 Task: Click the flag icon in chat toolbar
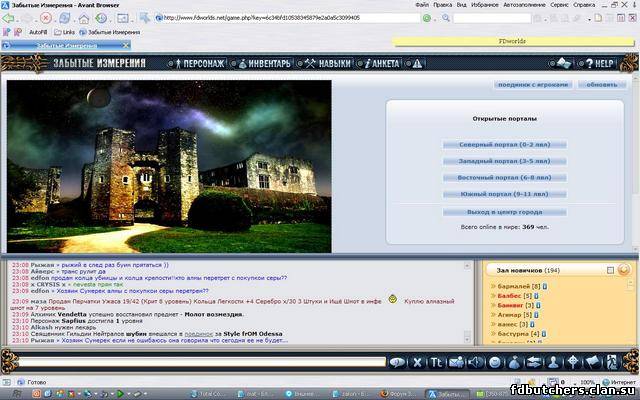point(592,362)
